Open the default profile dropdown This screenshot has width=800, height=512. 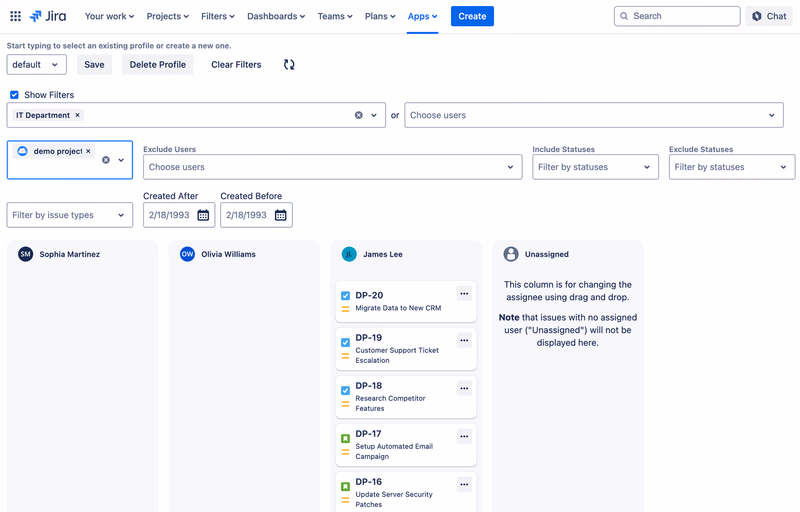pos(36,64)
